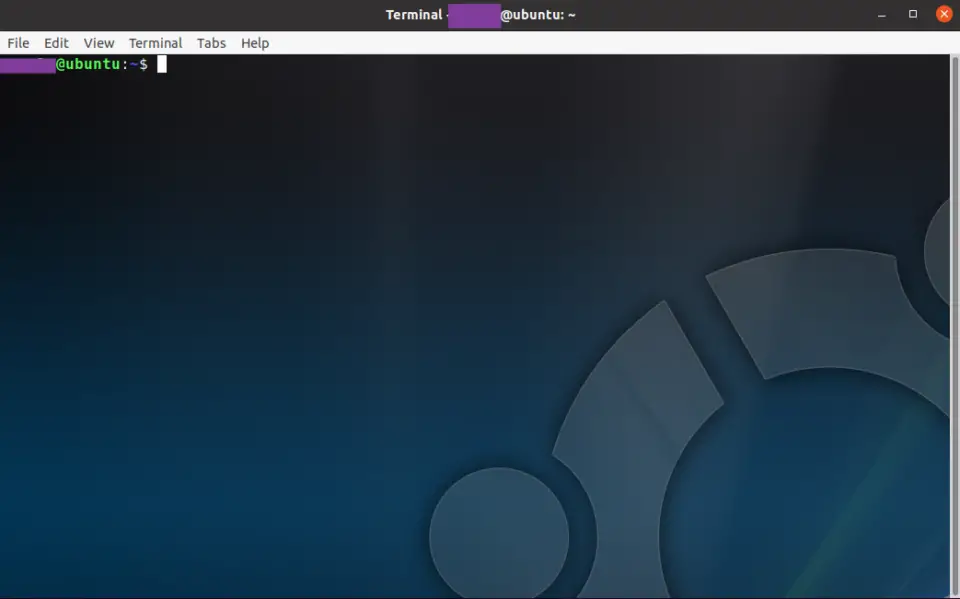Click the purple highlighted username in the prompt
The height and width of the screenshot is (599, 960).
[x=27, y=64]
